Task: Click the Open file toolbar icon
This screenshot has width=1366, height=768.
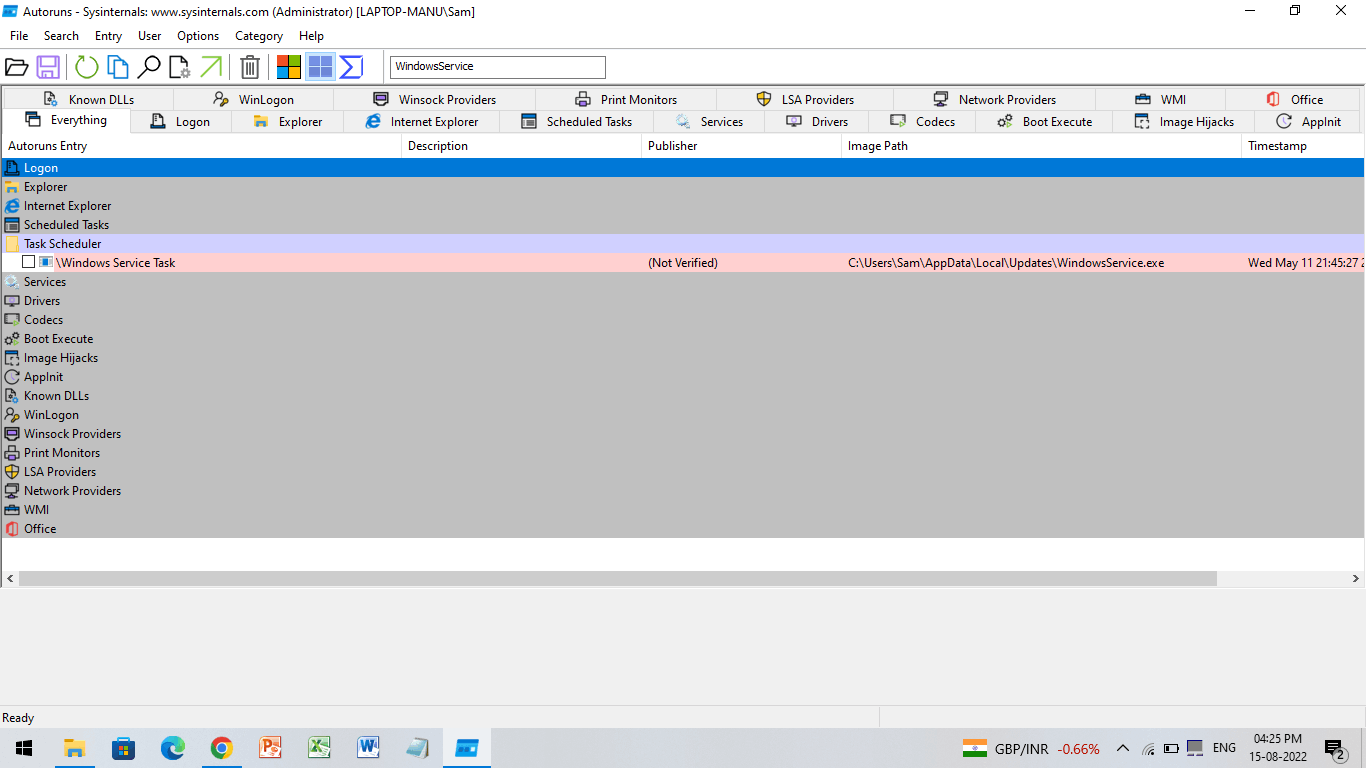Action: 16,67
